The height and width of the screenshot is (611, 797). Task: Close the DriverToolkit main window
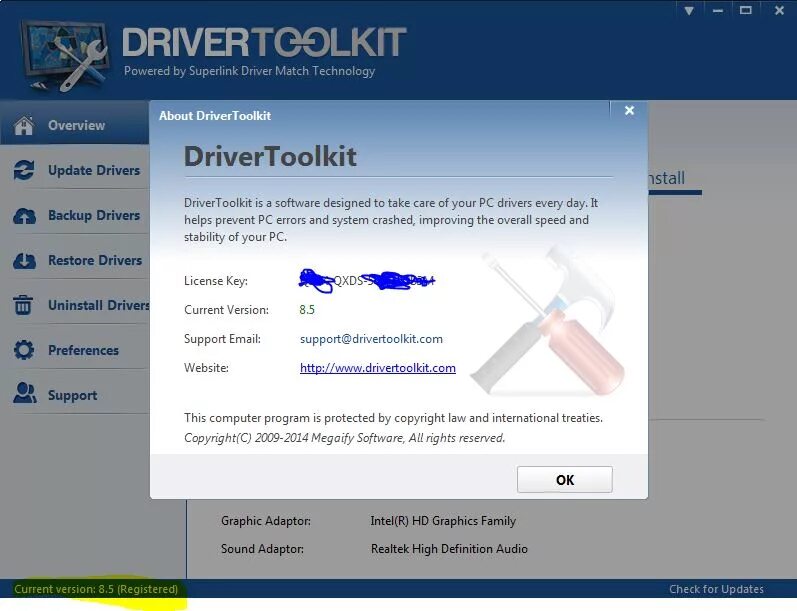tap(779, 10)
